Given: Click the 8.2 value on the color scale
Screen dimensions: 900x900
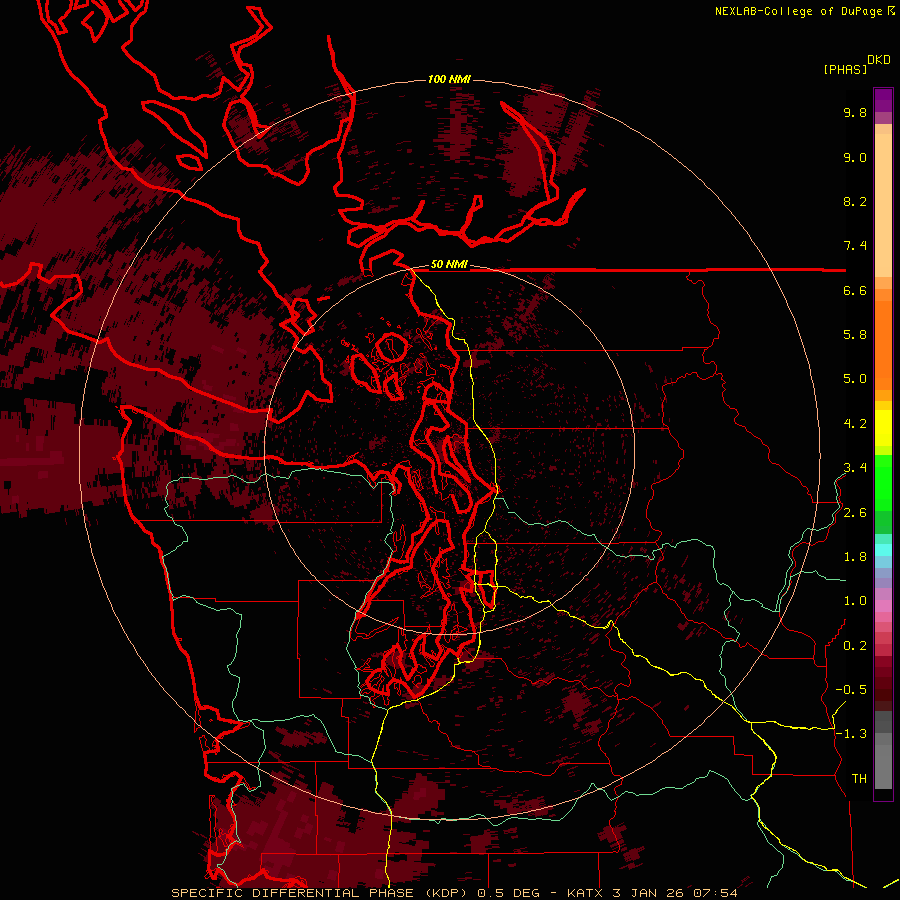Looking at the screenshot, I should [855, 201].
